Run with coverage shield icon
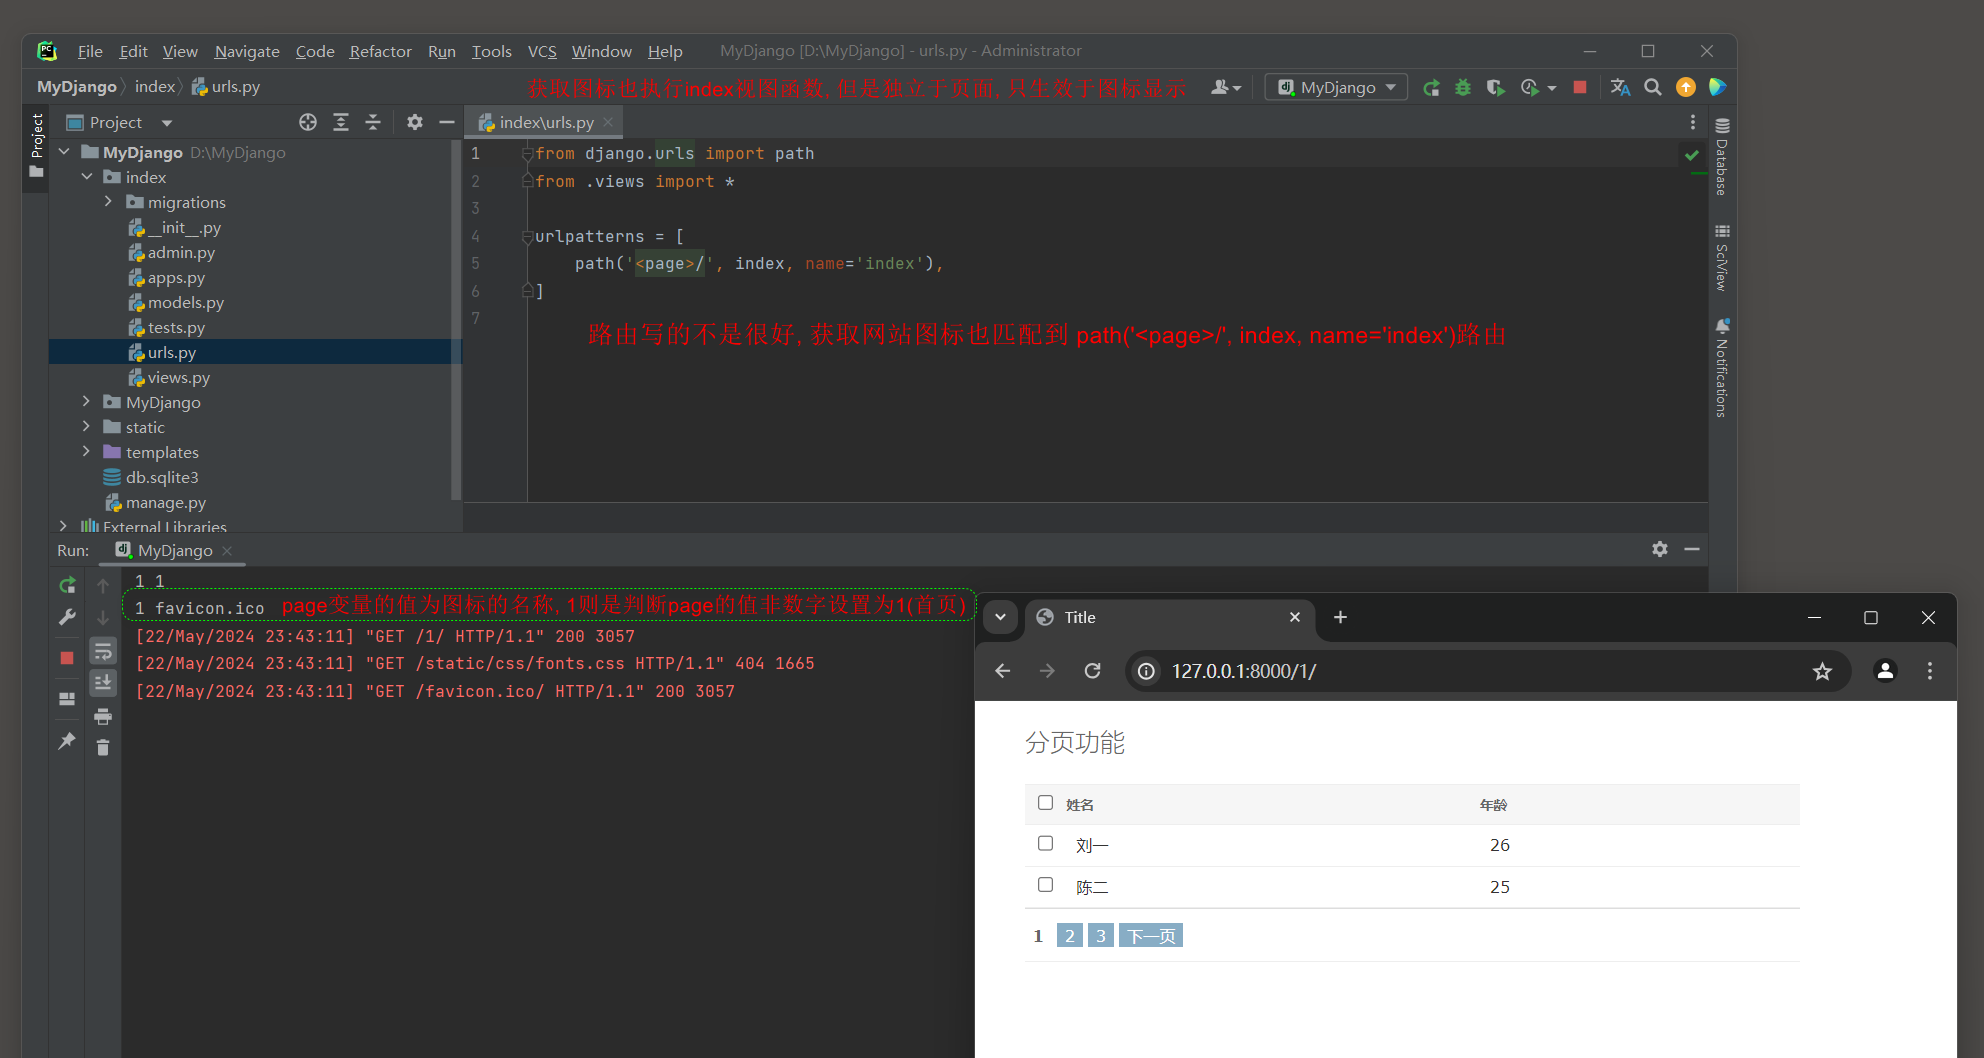 click(x=1495, y=88)
